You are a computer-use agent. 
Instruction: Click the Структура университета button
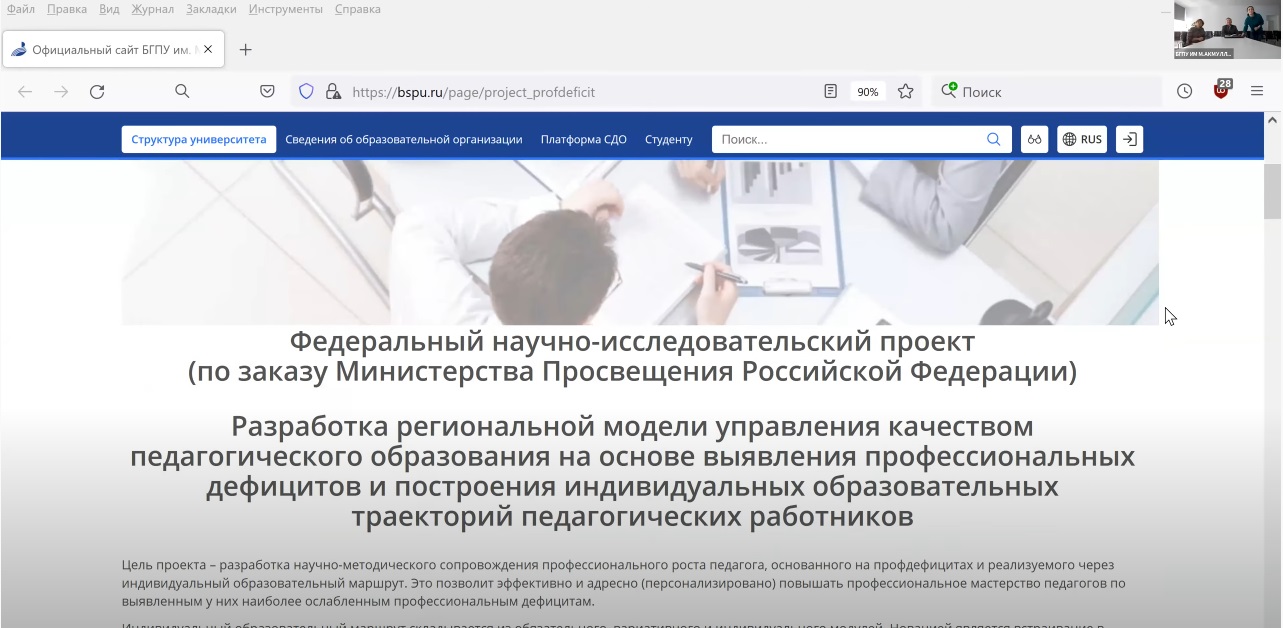pos(199,140)
